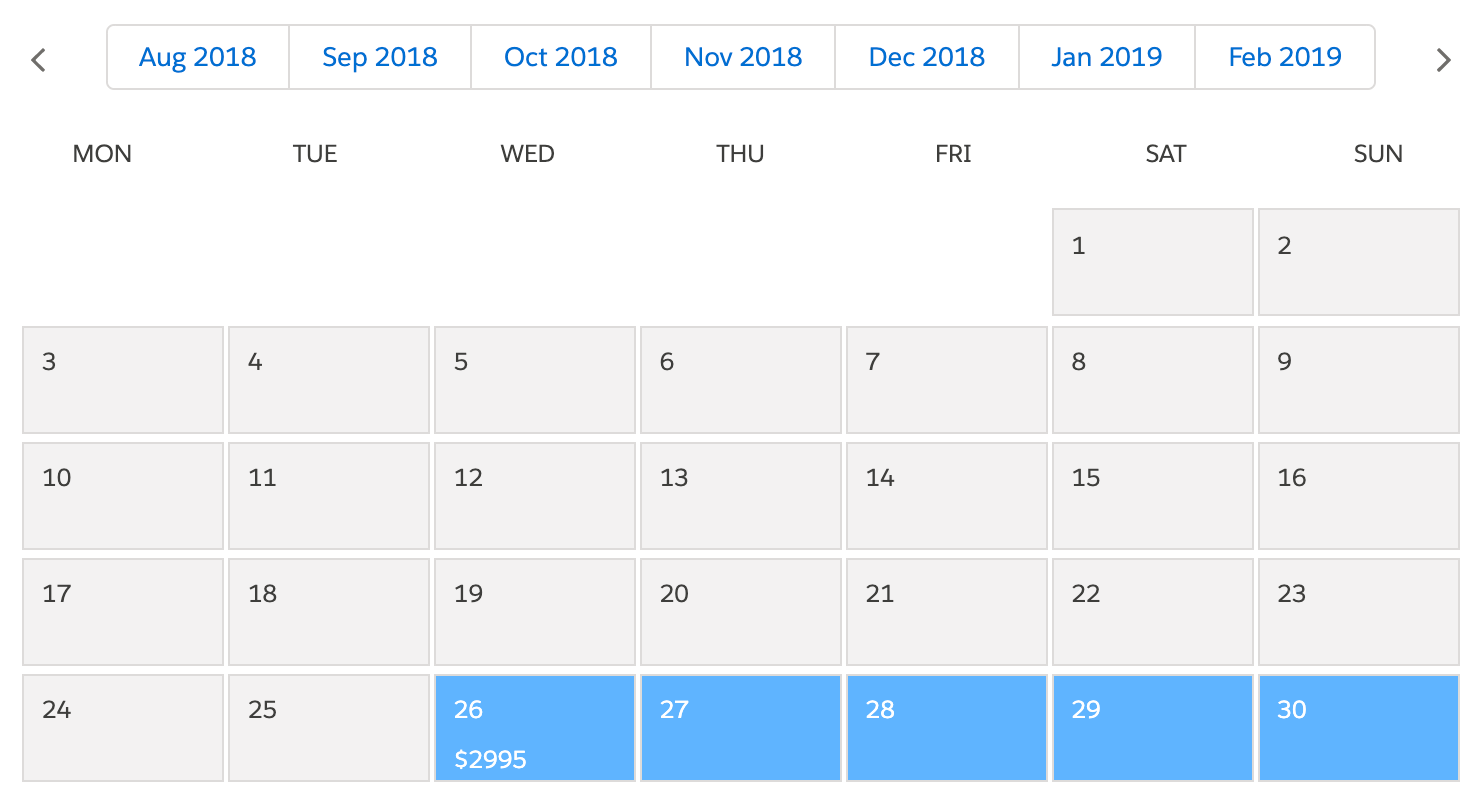The image size is (1474, 806).
Task: Select highlighted day 29
Action: click(1153, 728)
